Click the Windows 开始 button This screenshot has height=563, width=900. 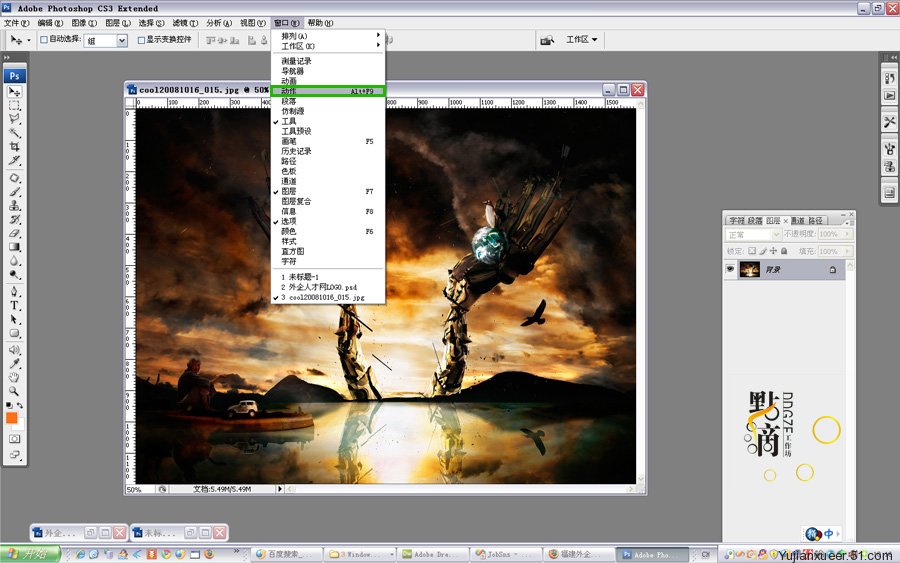point(30,554)
